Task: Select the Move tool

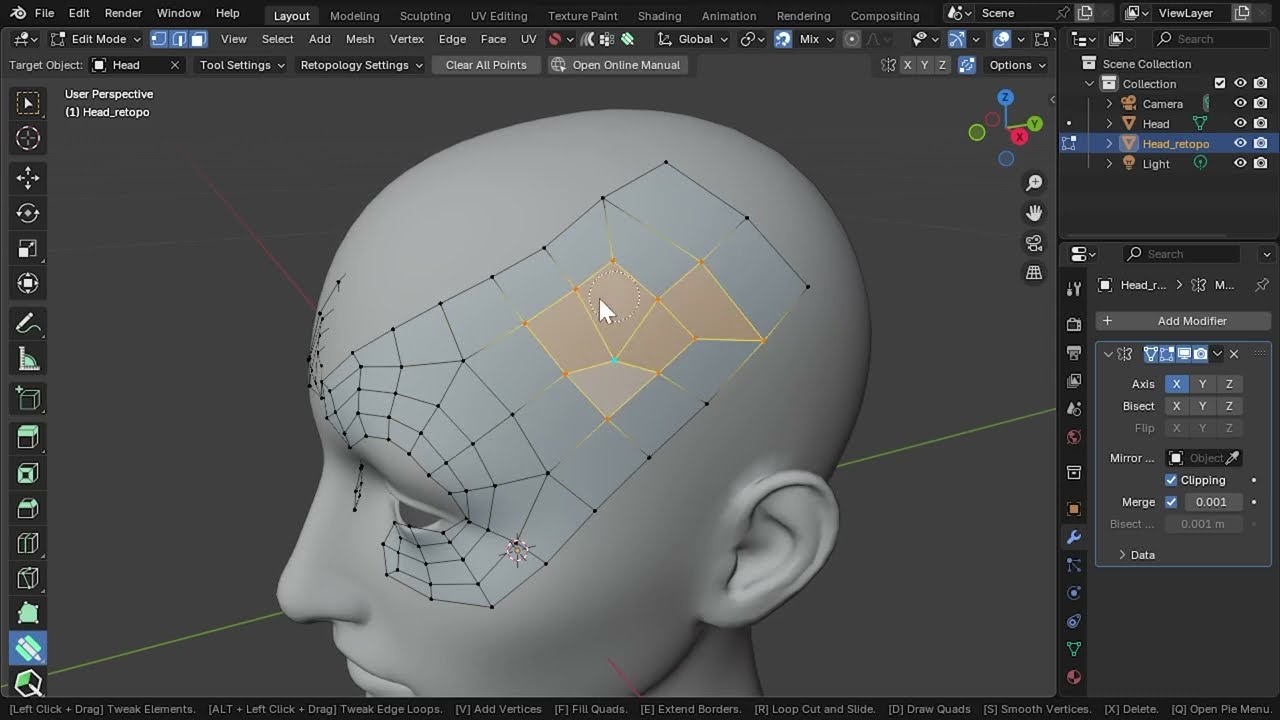Action: pyautogui.click(x=28, y=178)
